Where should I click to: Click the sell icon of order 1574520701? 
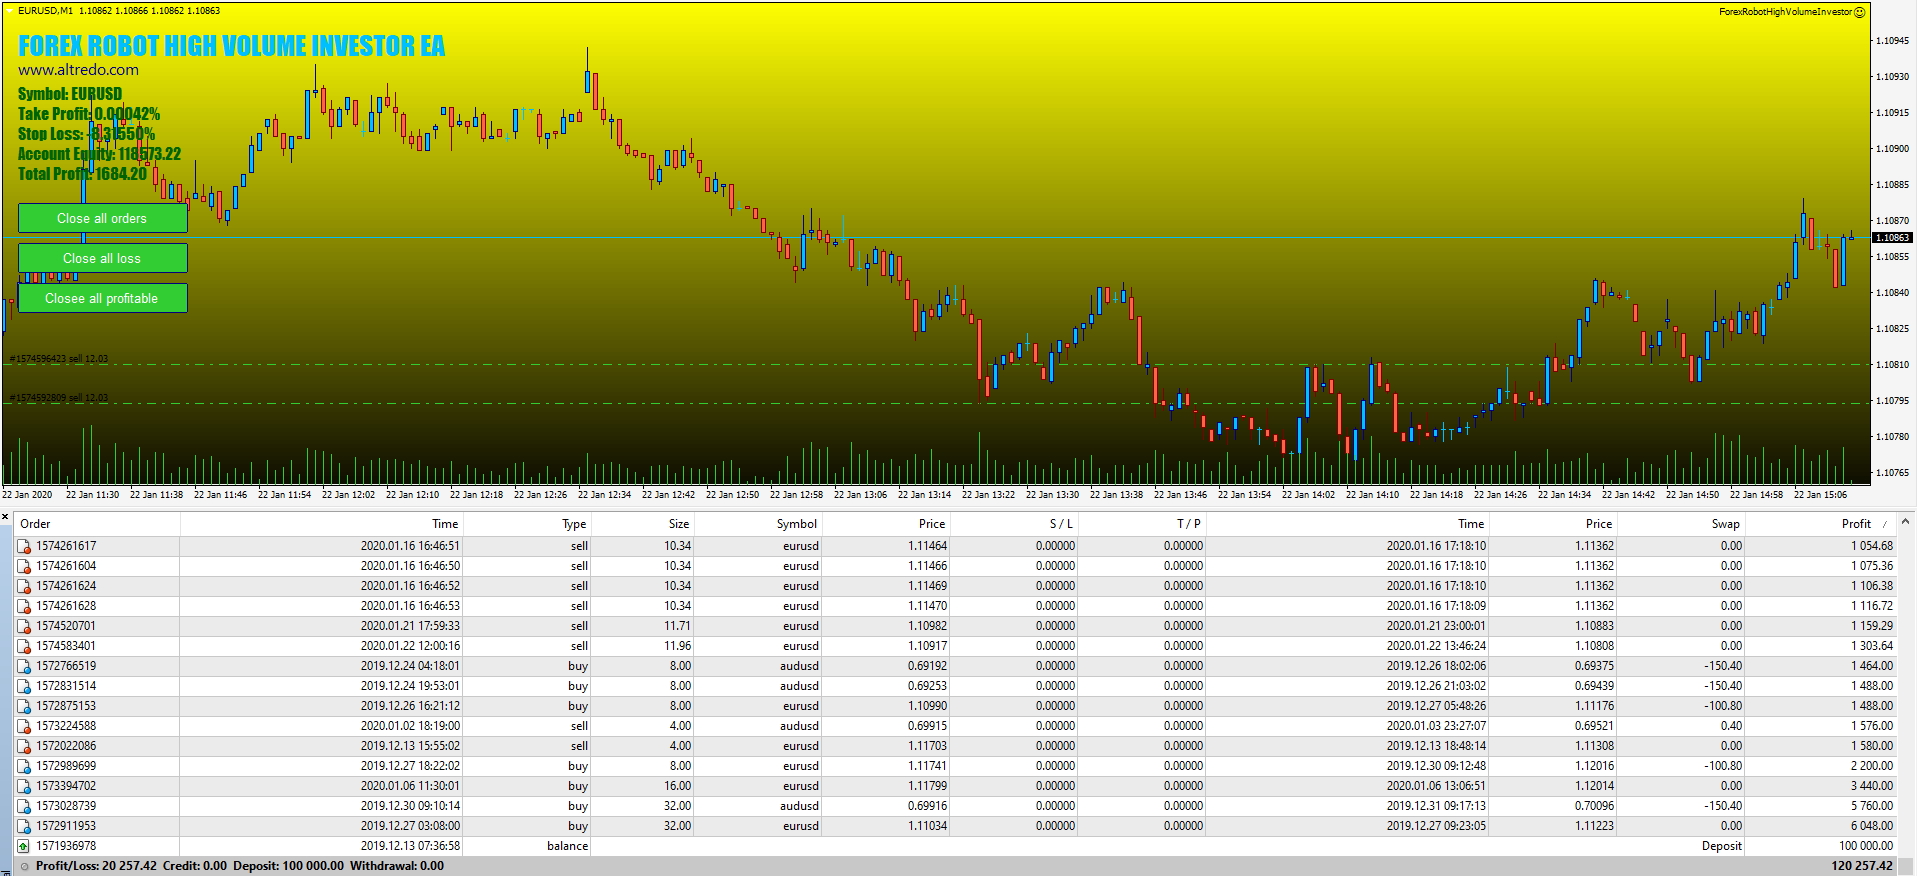point(24,626)
